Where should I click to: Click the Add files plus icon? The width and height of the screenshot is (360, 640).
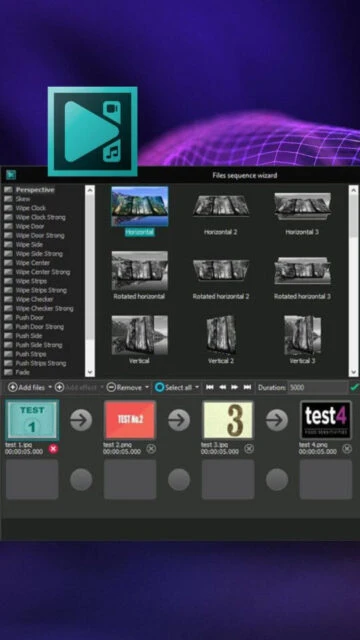[x=13, y=387]
